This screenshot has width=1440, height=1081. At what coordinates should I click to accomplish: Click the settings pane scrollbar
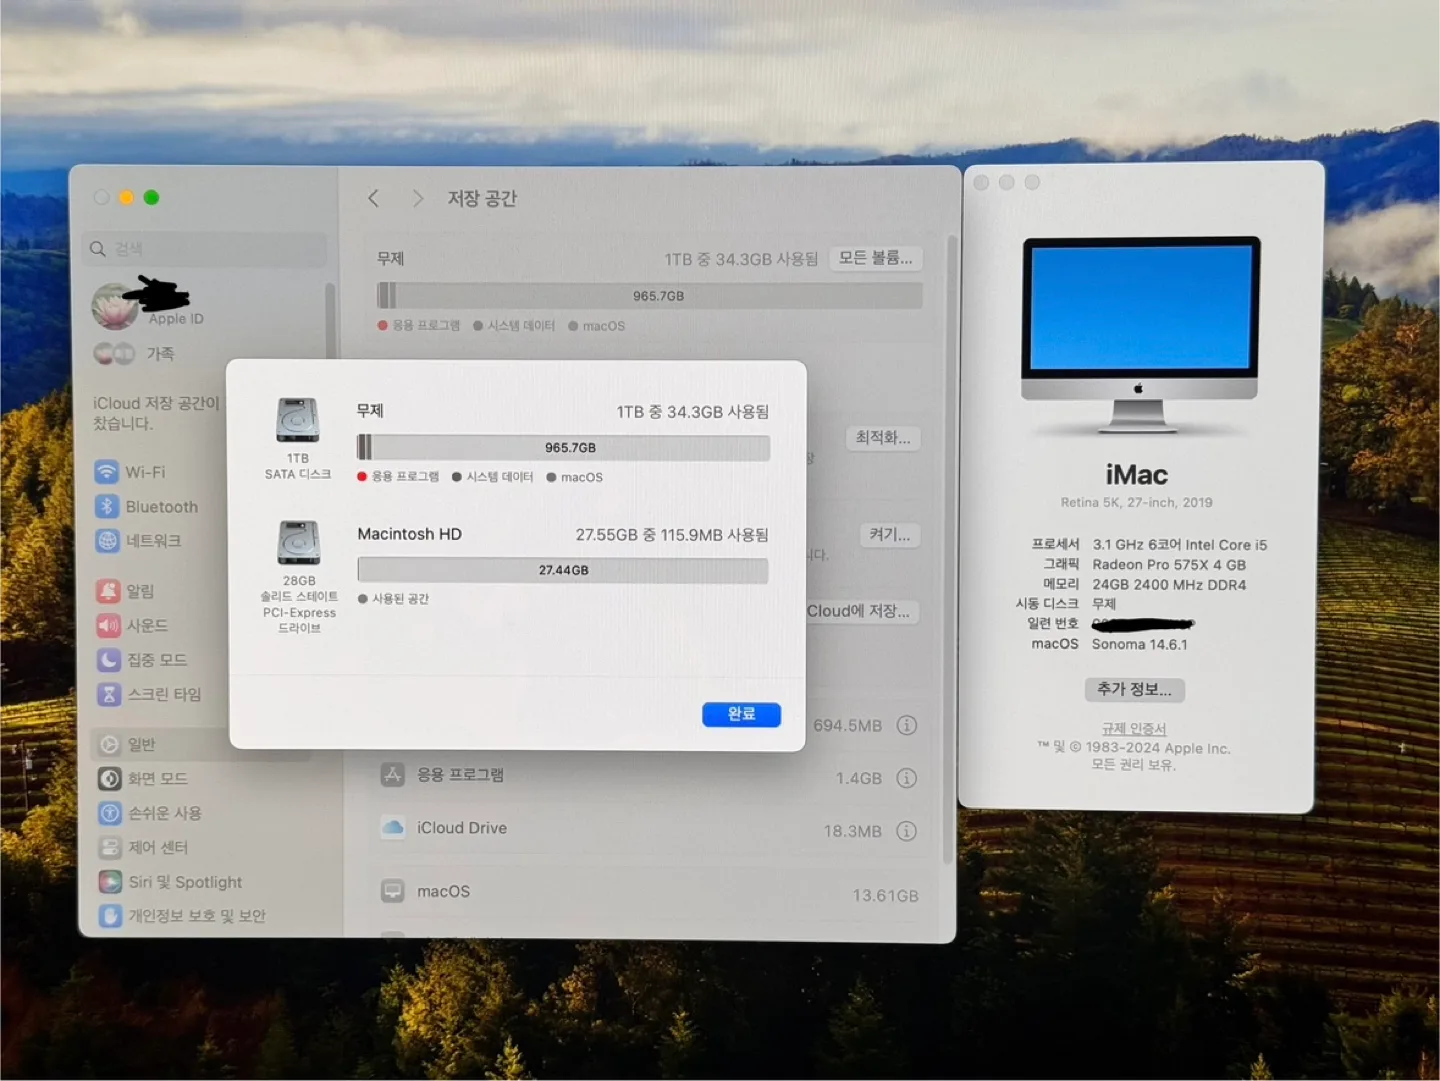[x=950, y=550]
